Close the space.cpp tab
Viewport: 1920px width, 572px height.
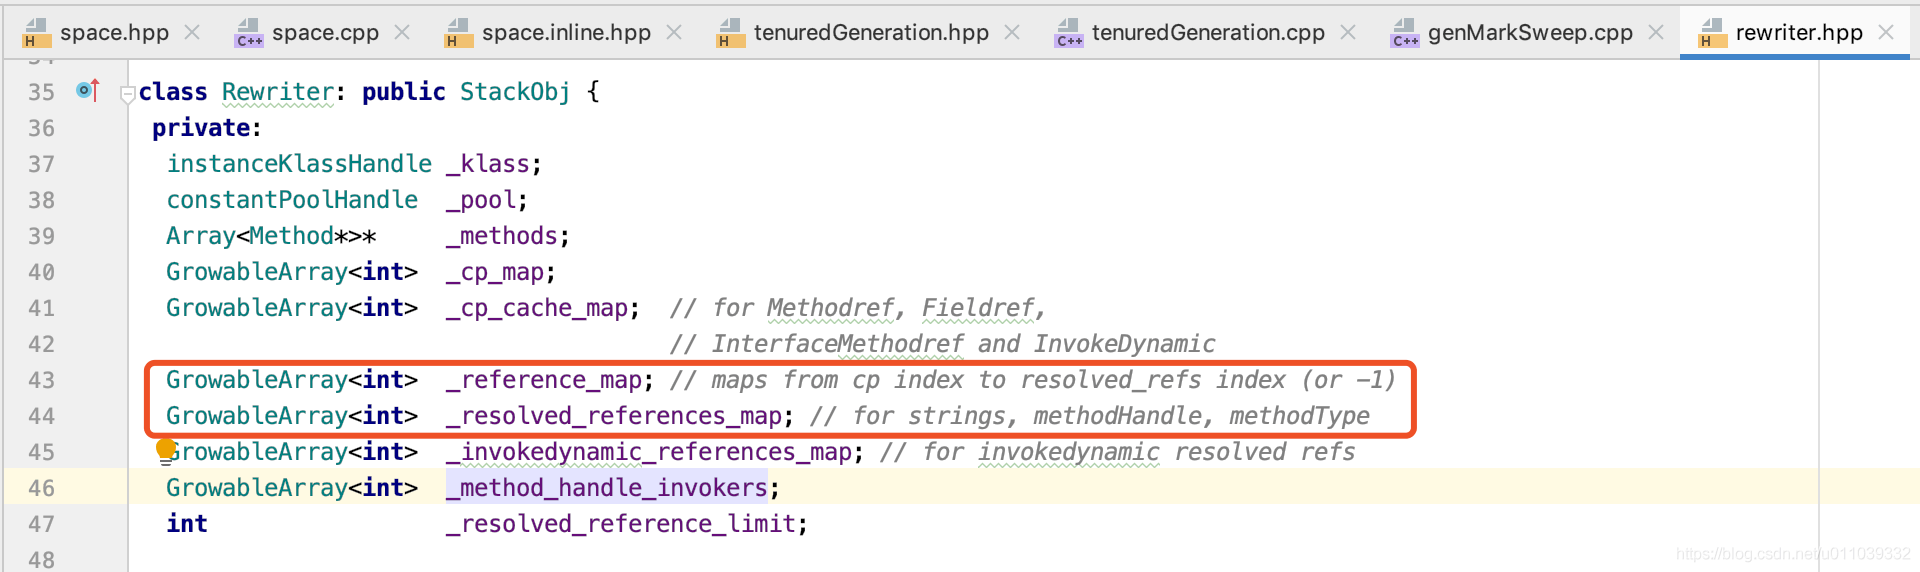(x=402, y=33)
